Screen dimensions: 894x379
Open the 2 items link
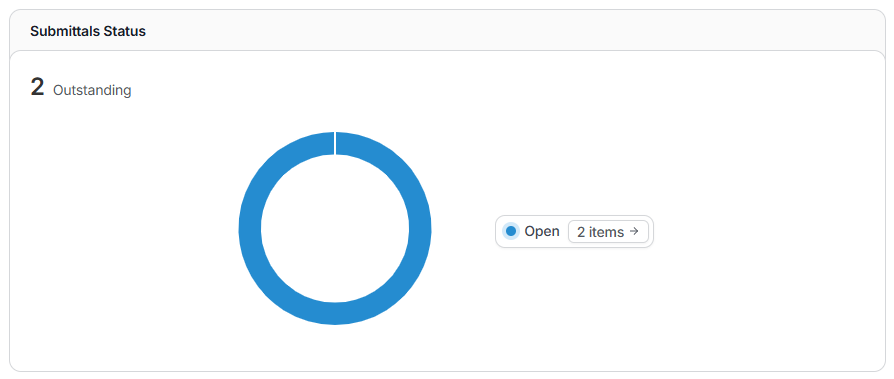click(x=608, y=231)
